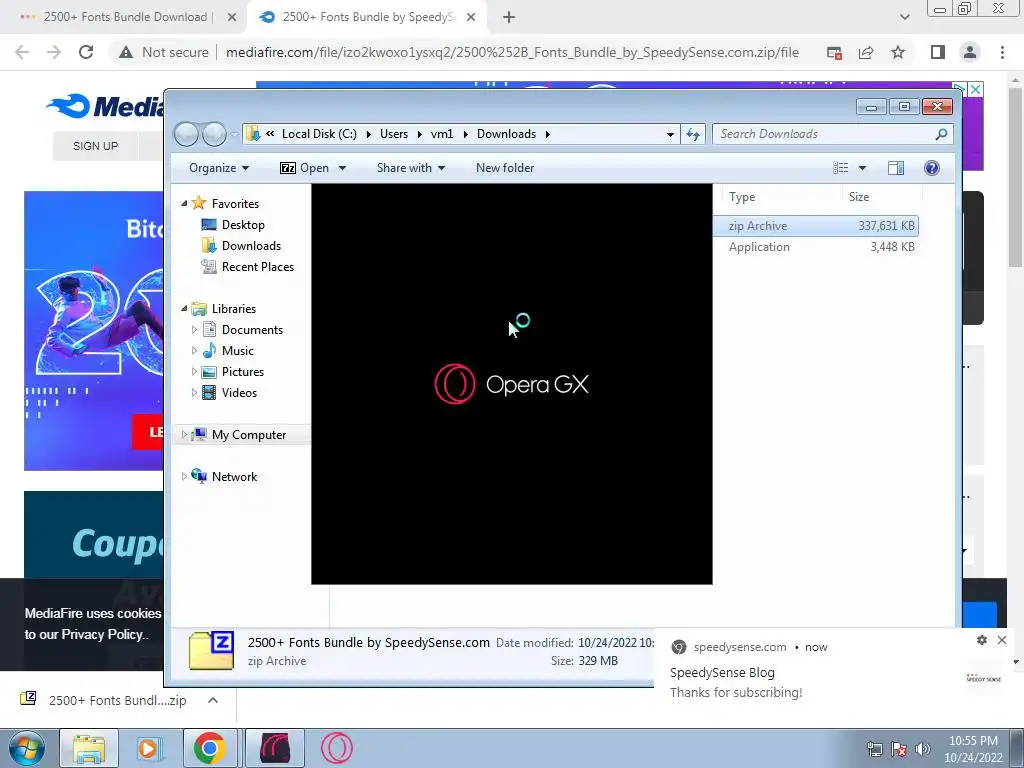Viewport: 1024px width, 768px height.
Task: Expand the Pictures library
Action: click(194, 372)
